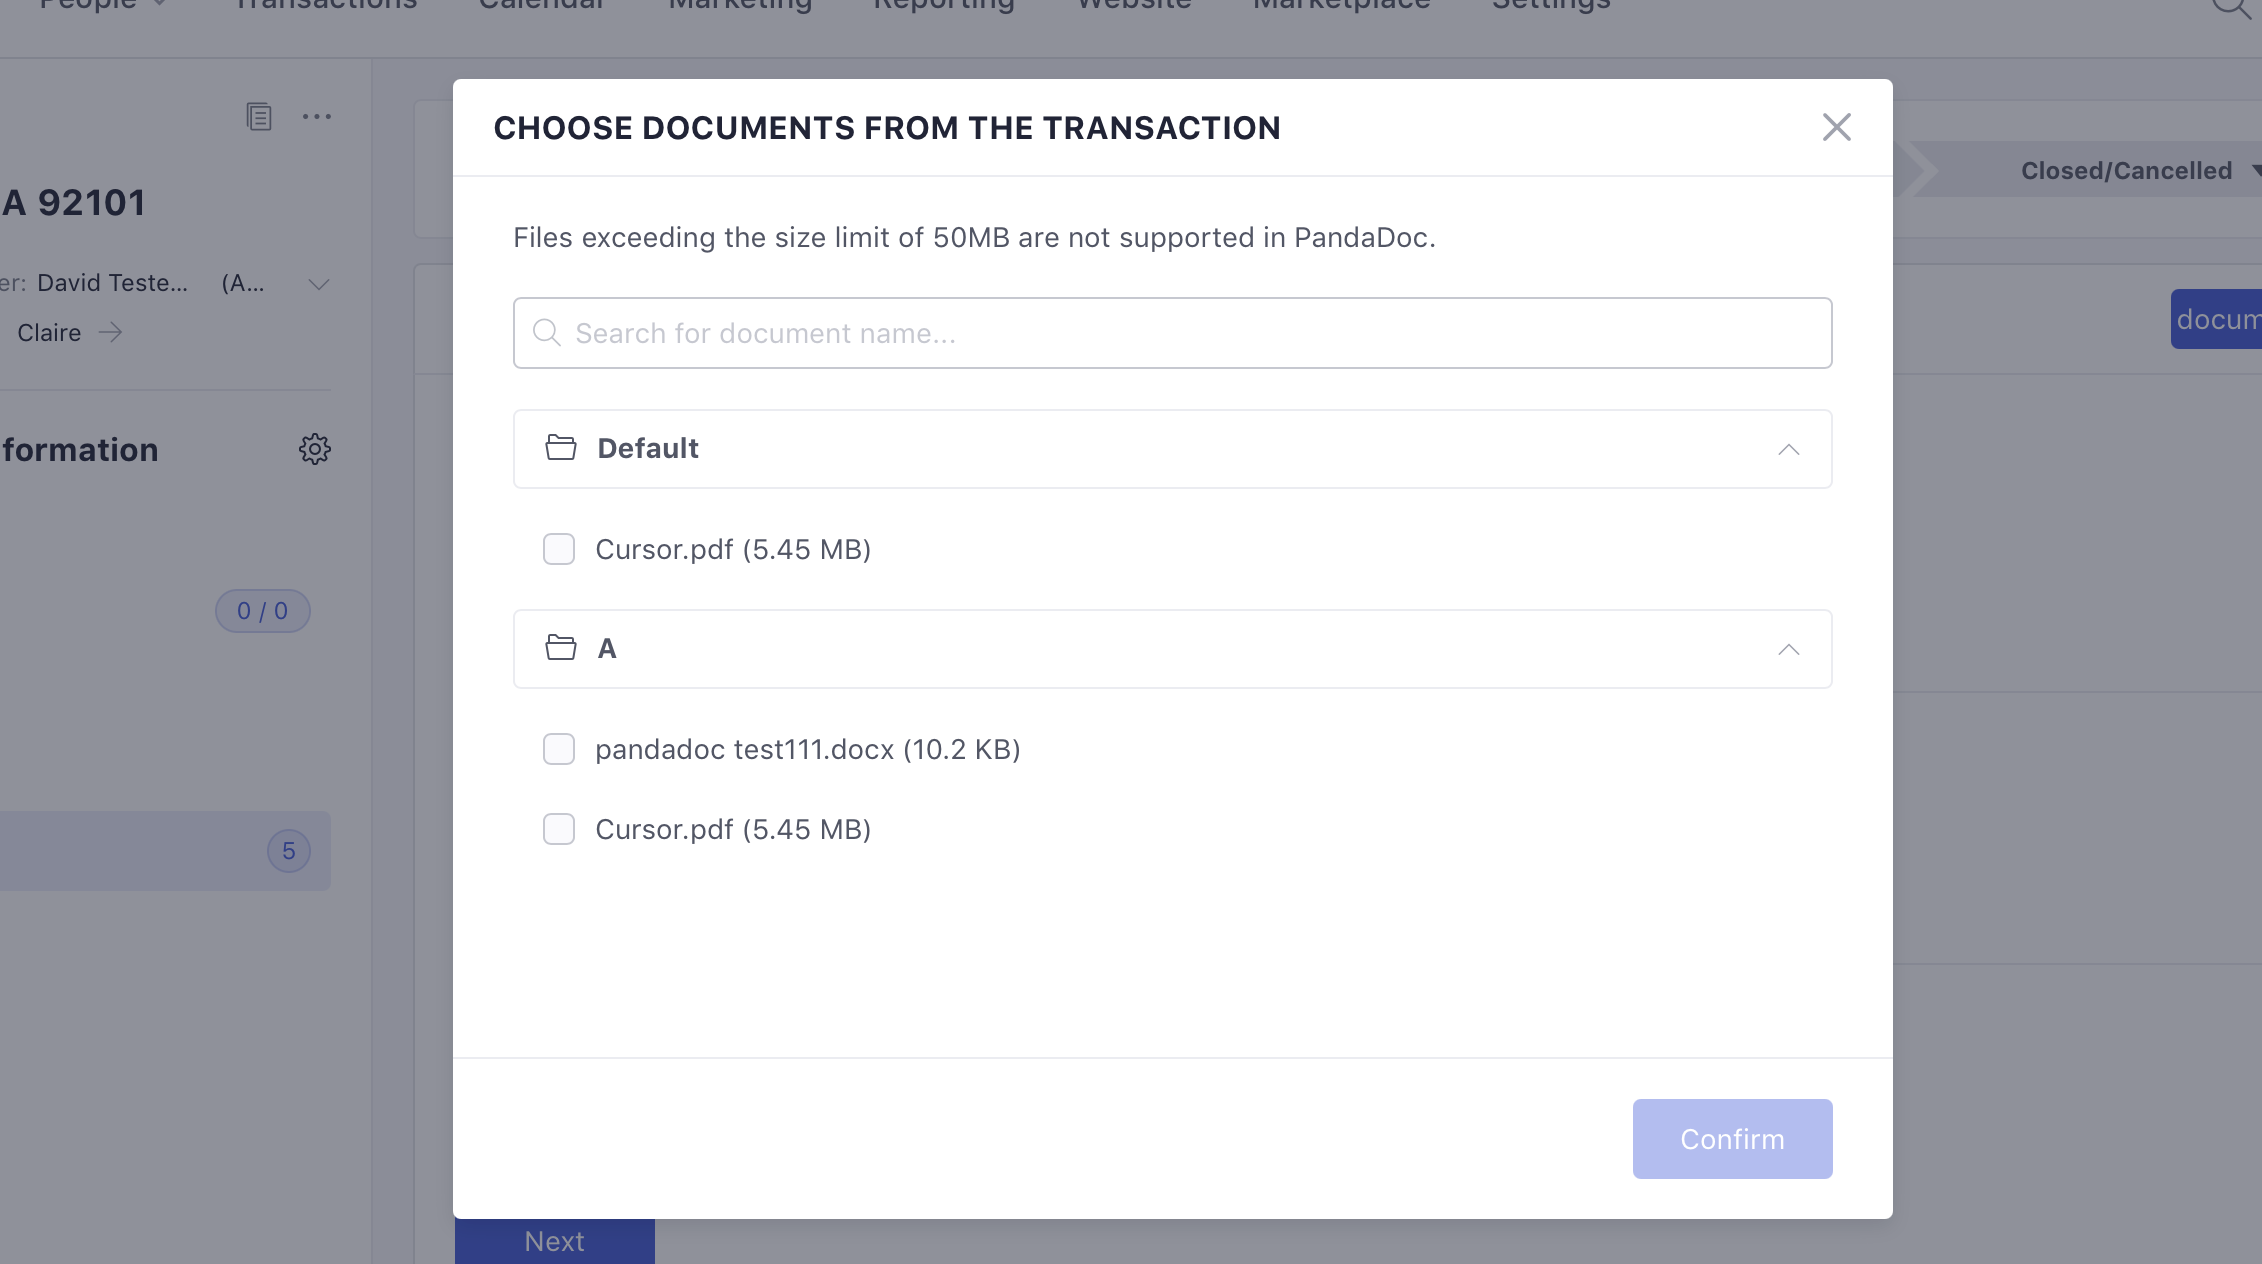Image resolution: width=2262 pixels, height=1264 pixels.
Task: Open the Closed/Cancelled stage dropdown
Action: pyautogui.click(x=2127, y=170)
